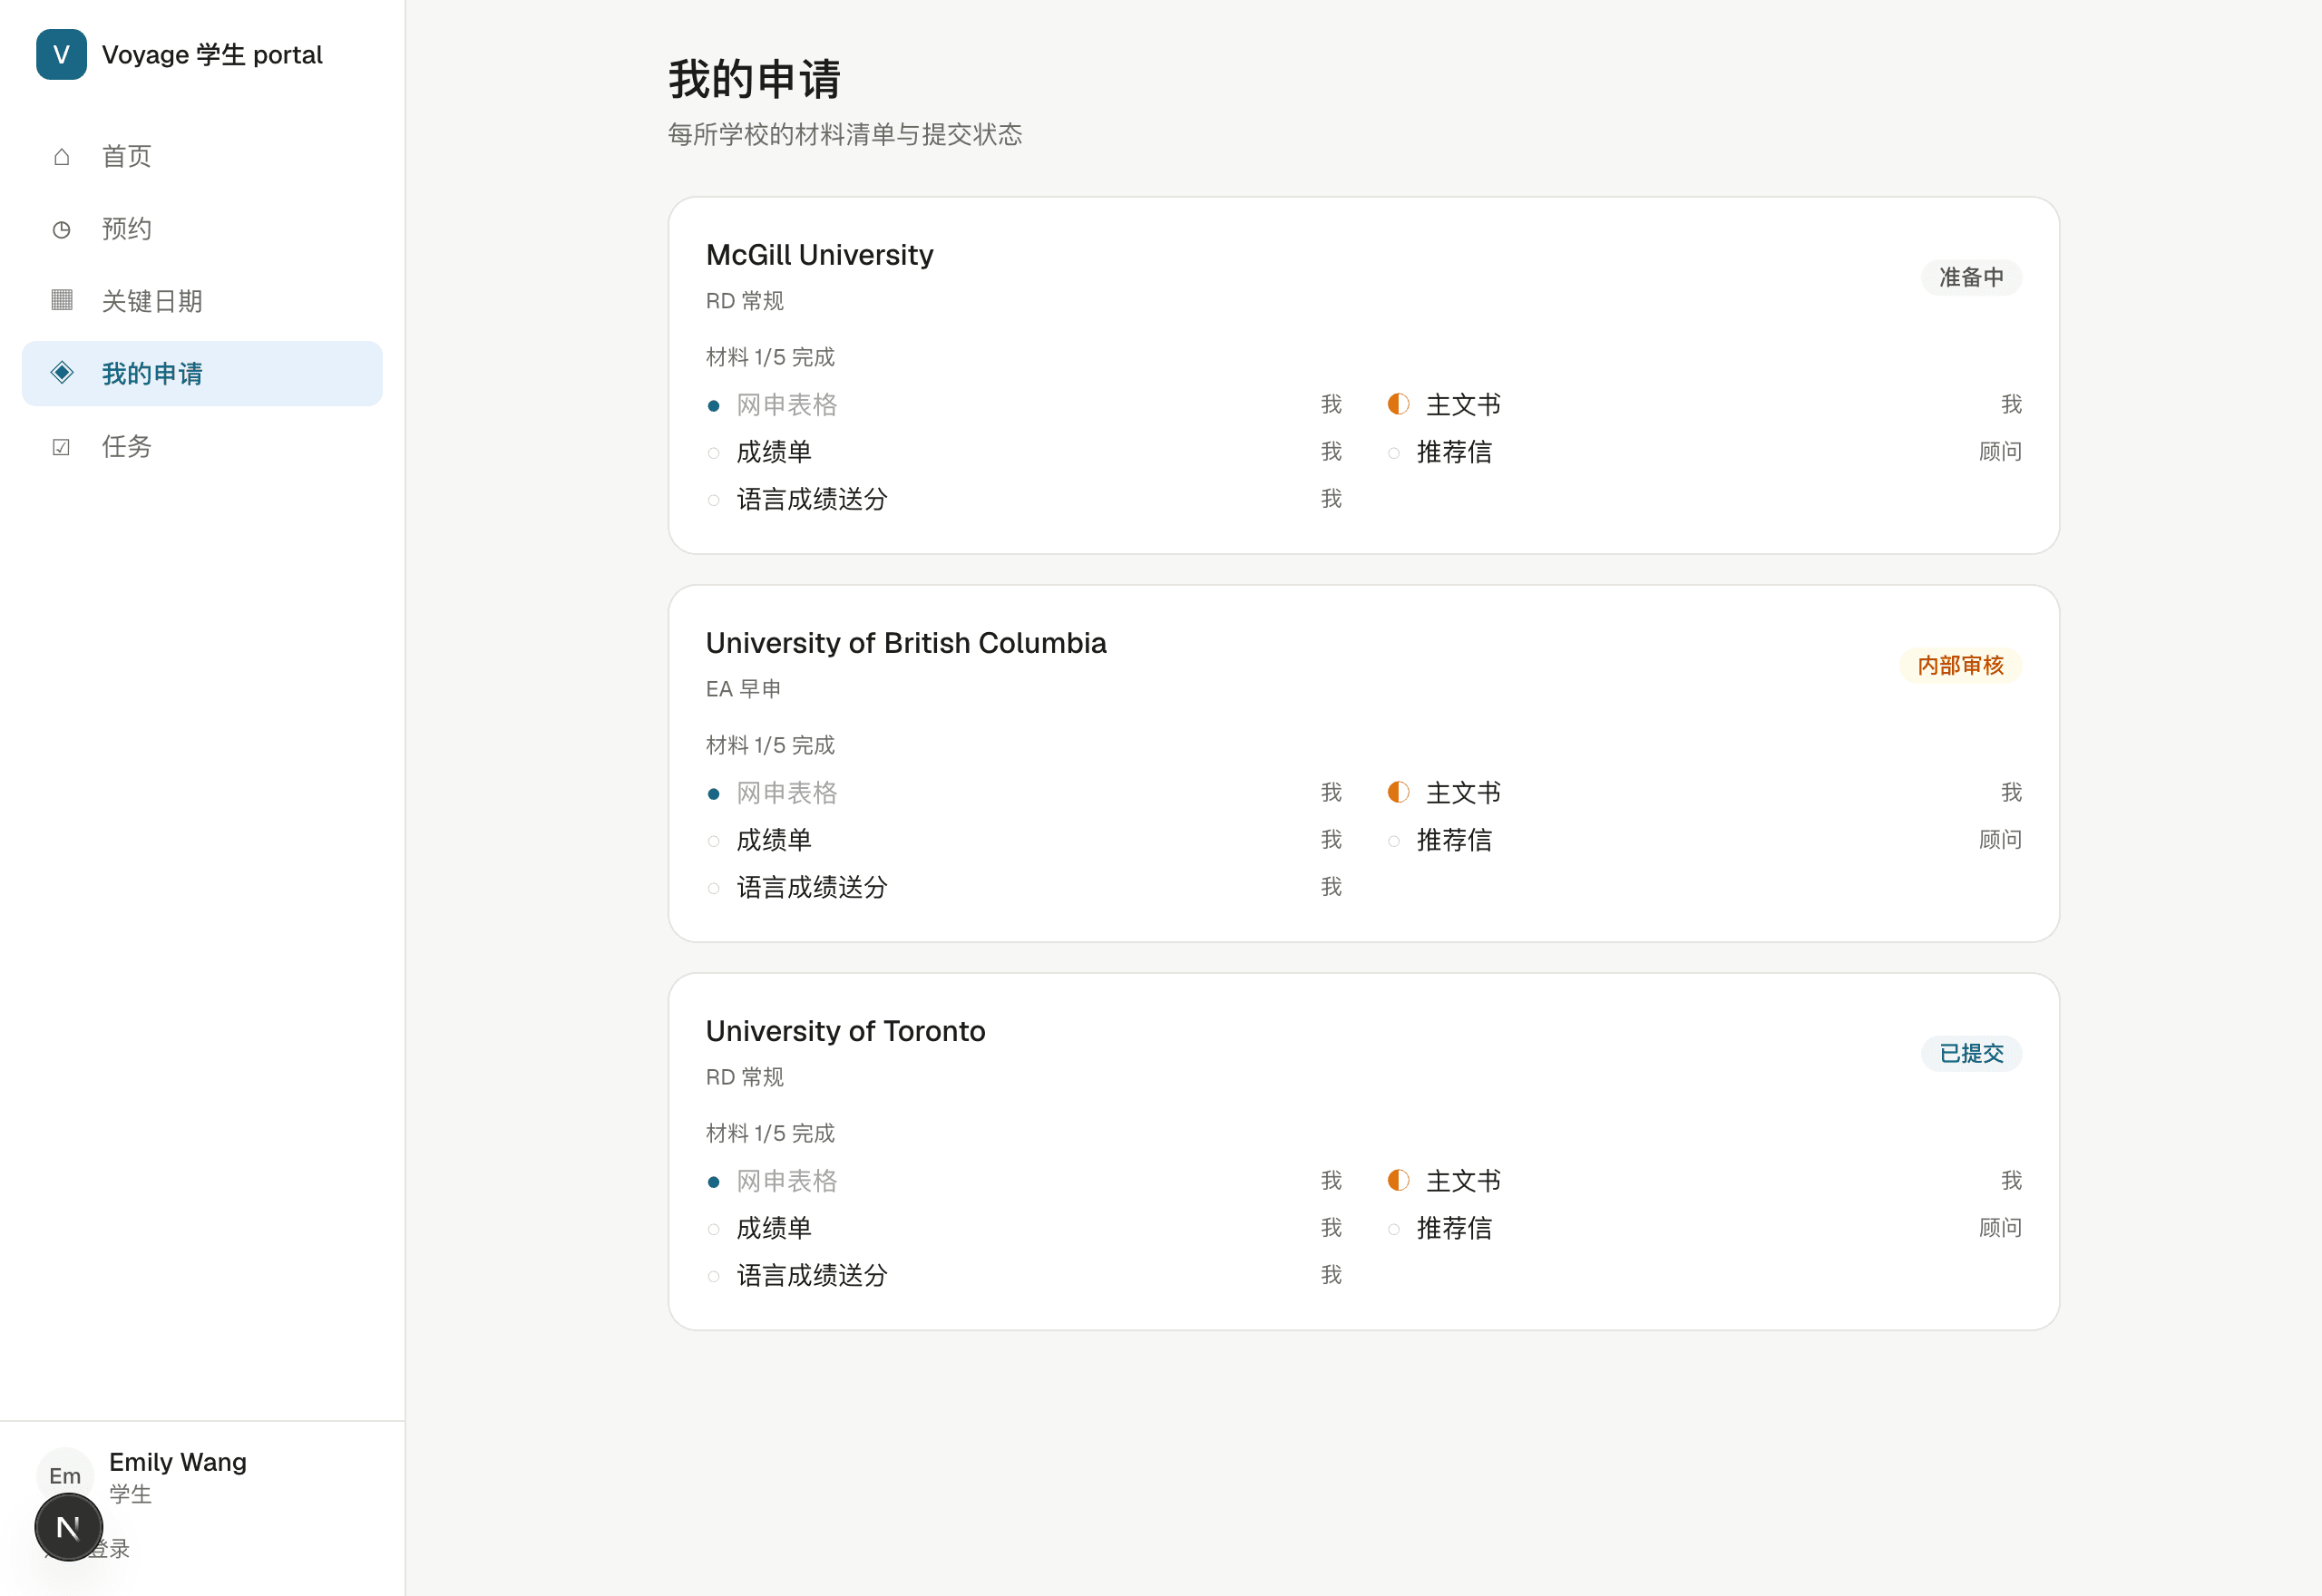Click RD 常规 under McGill University
Image resolution: width=2322 pixels, height=1596 pixels.
click(745, 301)
